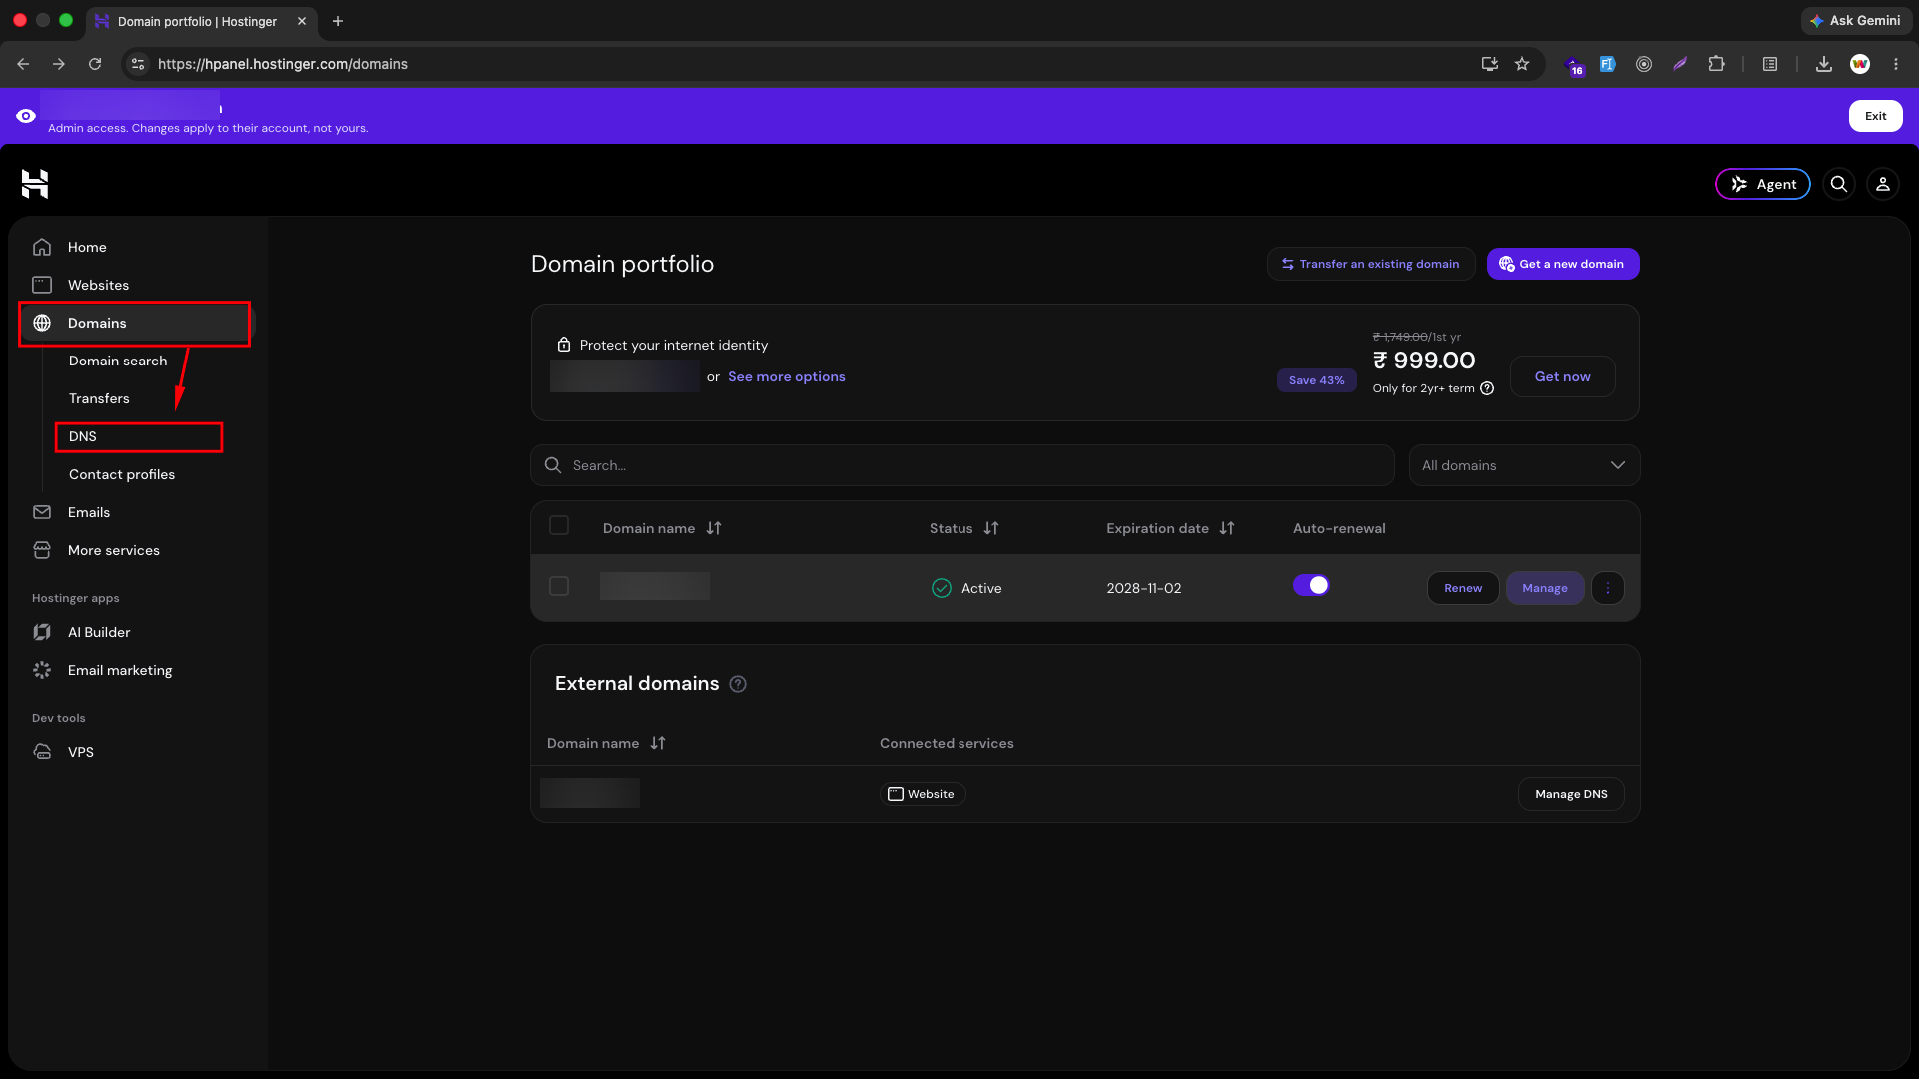
Task: Go back using browser back arrow
Action: pos(23,64)
